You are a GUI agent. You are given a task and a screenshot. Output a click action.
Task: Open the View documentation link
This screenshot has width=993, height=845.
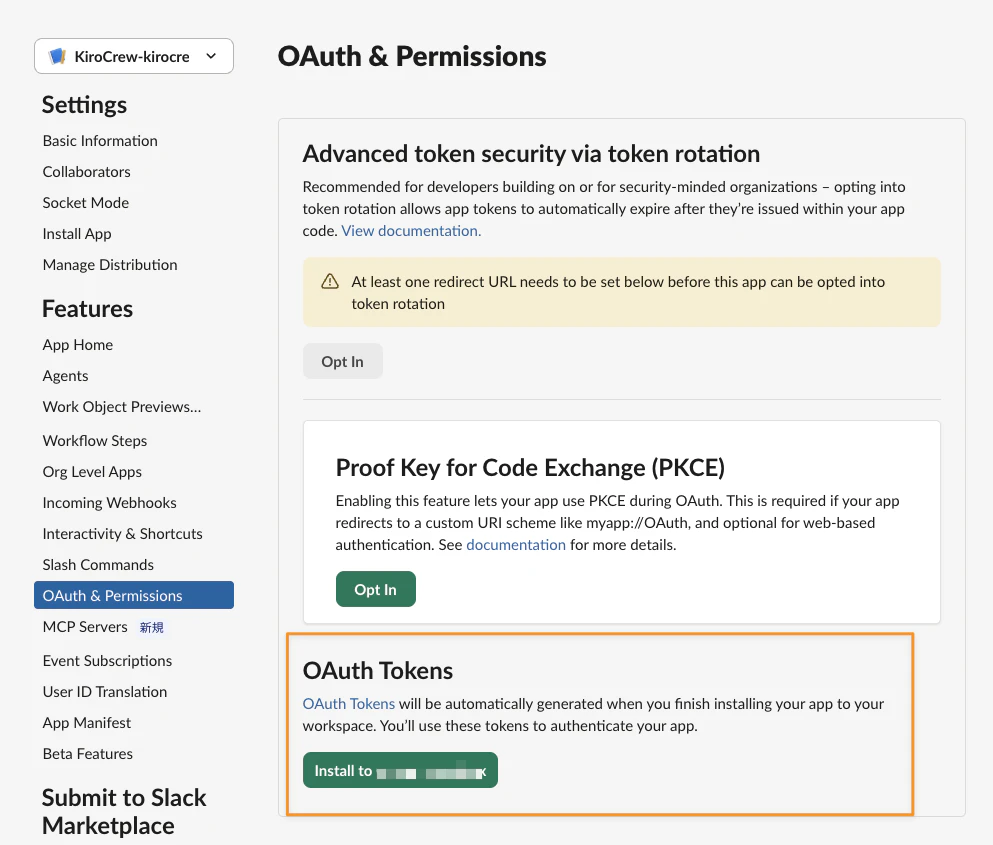point(411,231)
